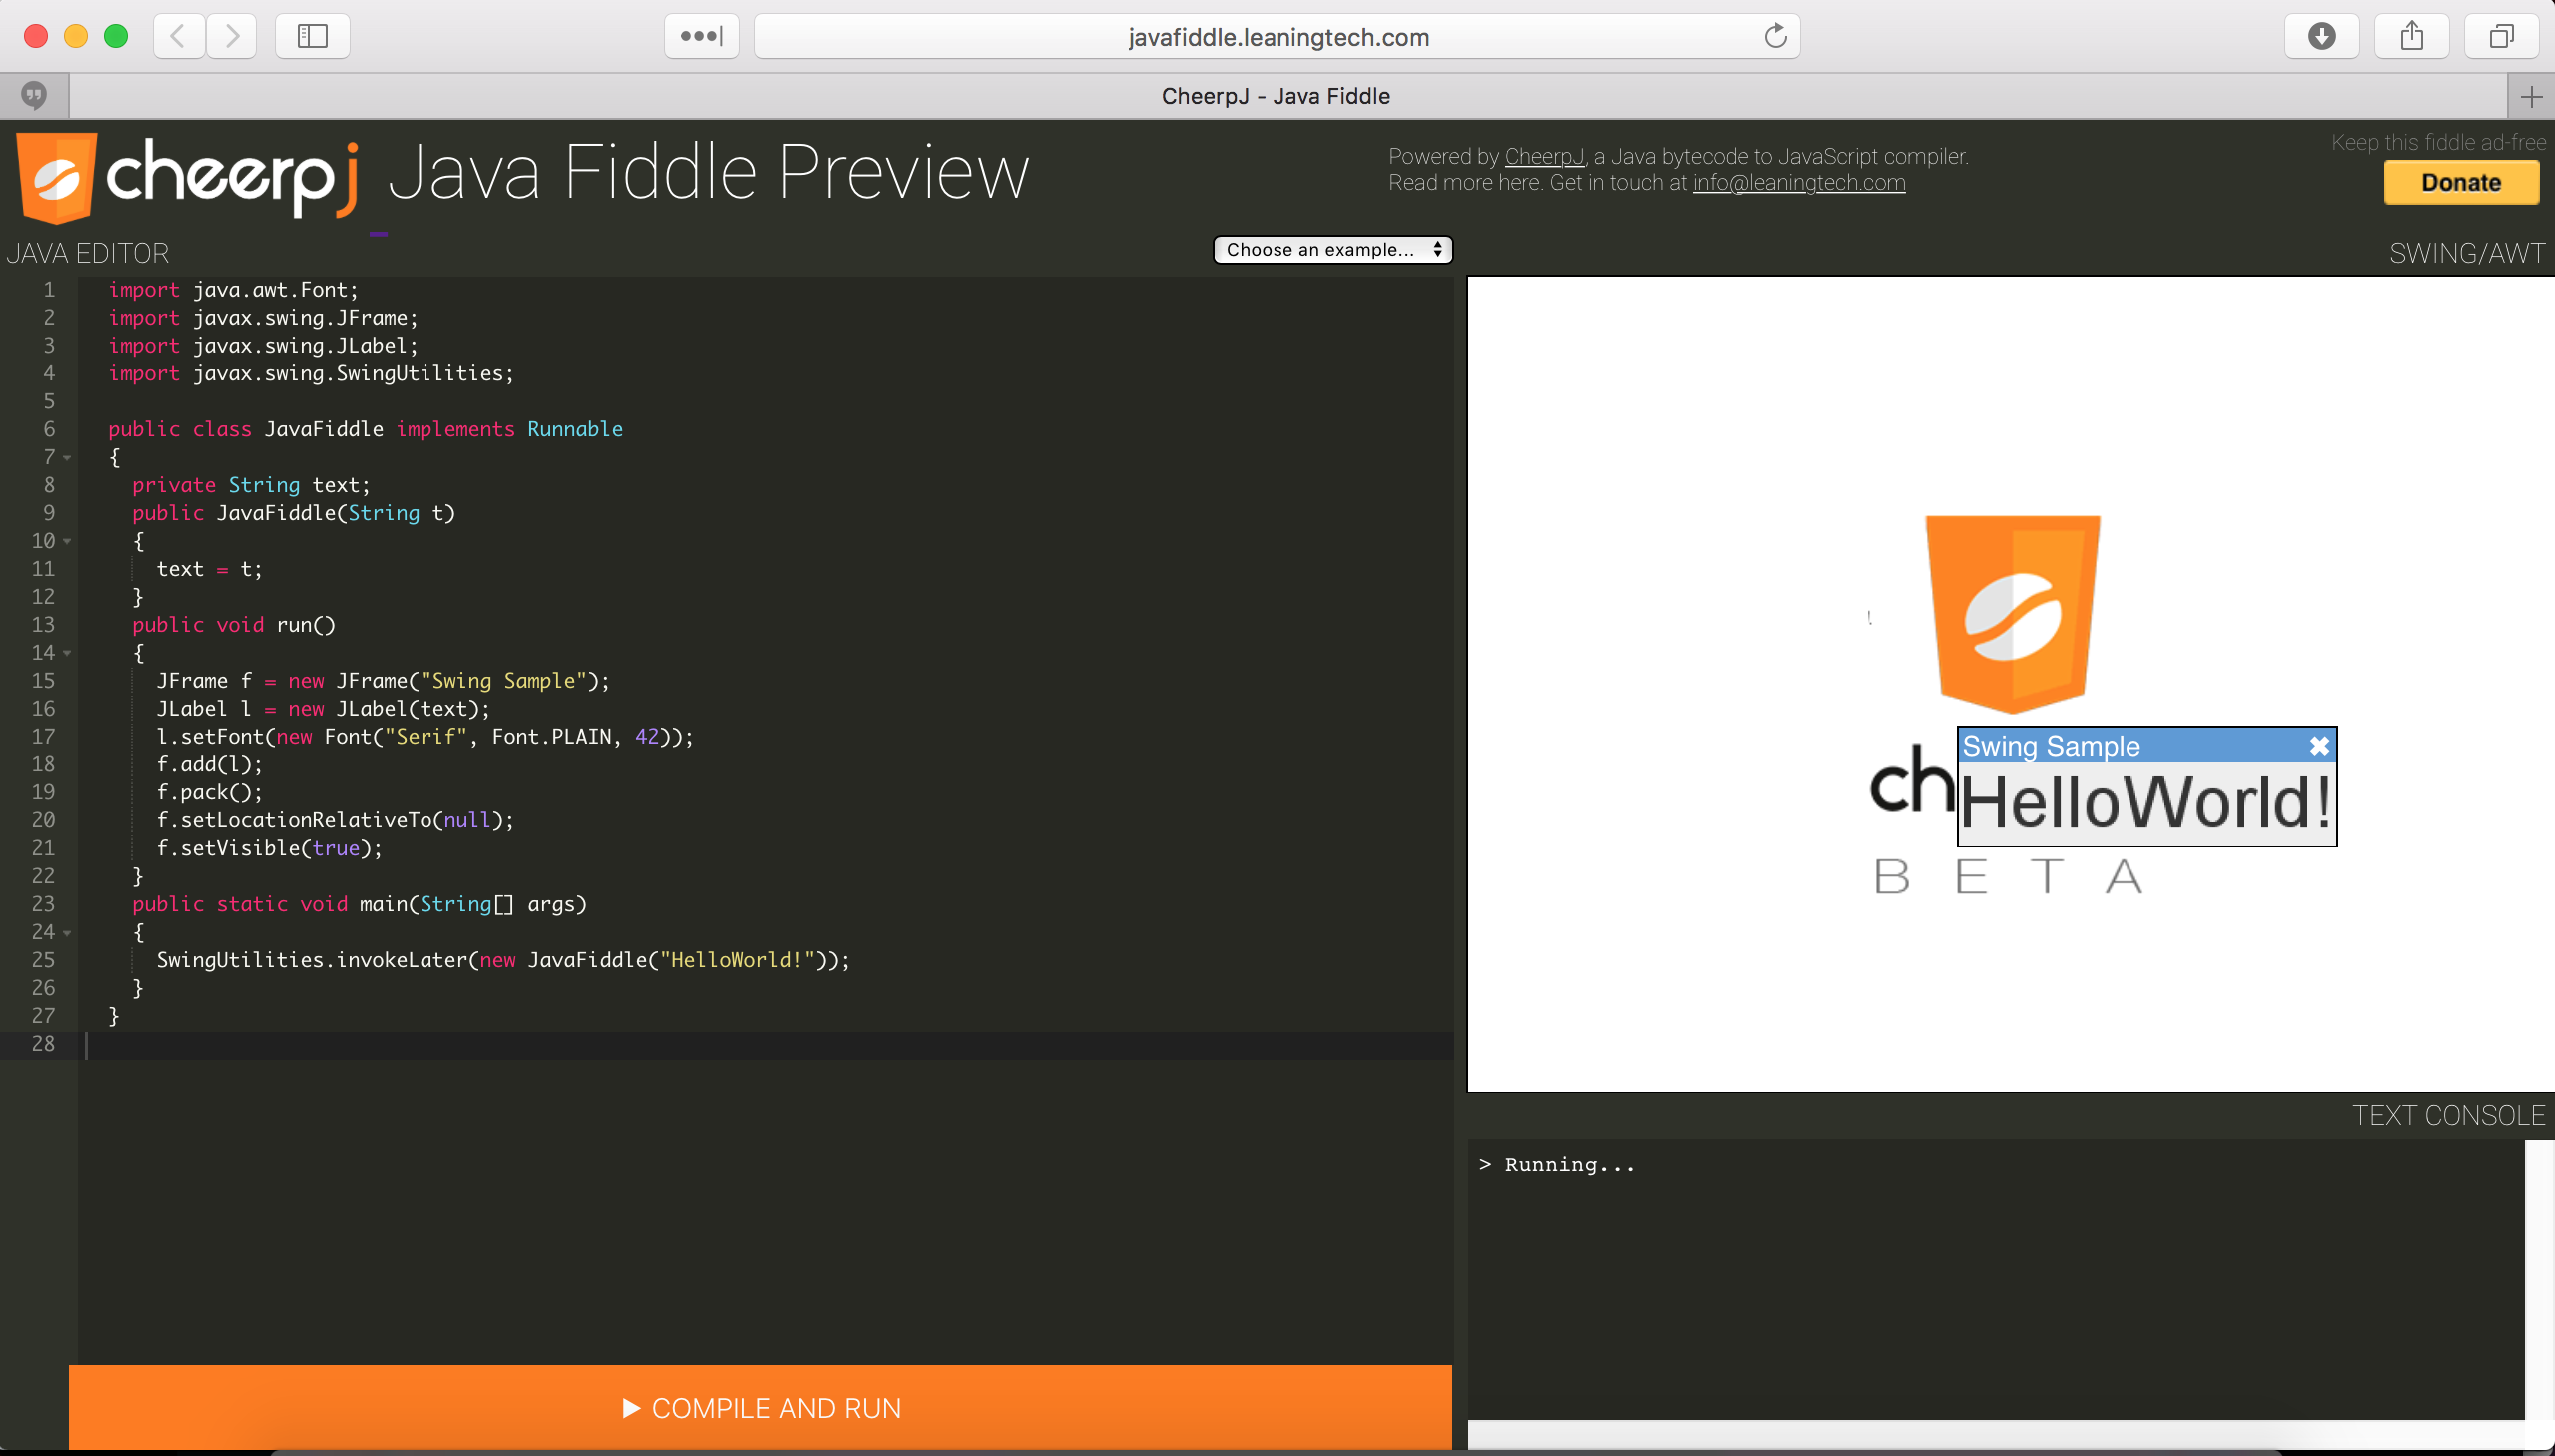Open a new tab with plus

click(x=2531, y=97)
